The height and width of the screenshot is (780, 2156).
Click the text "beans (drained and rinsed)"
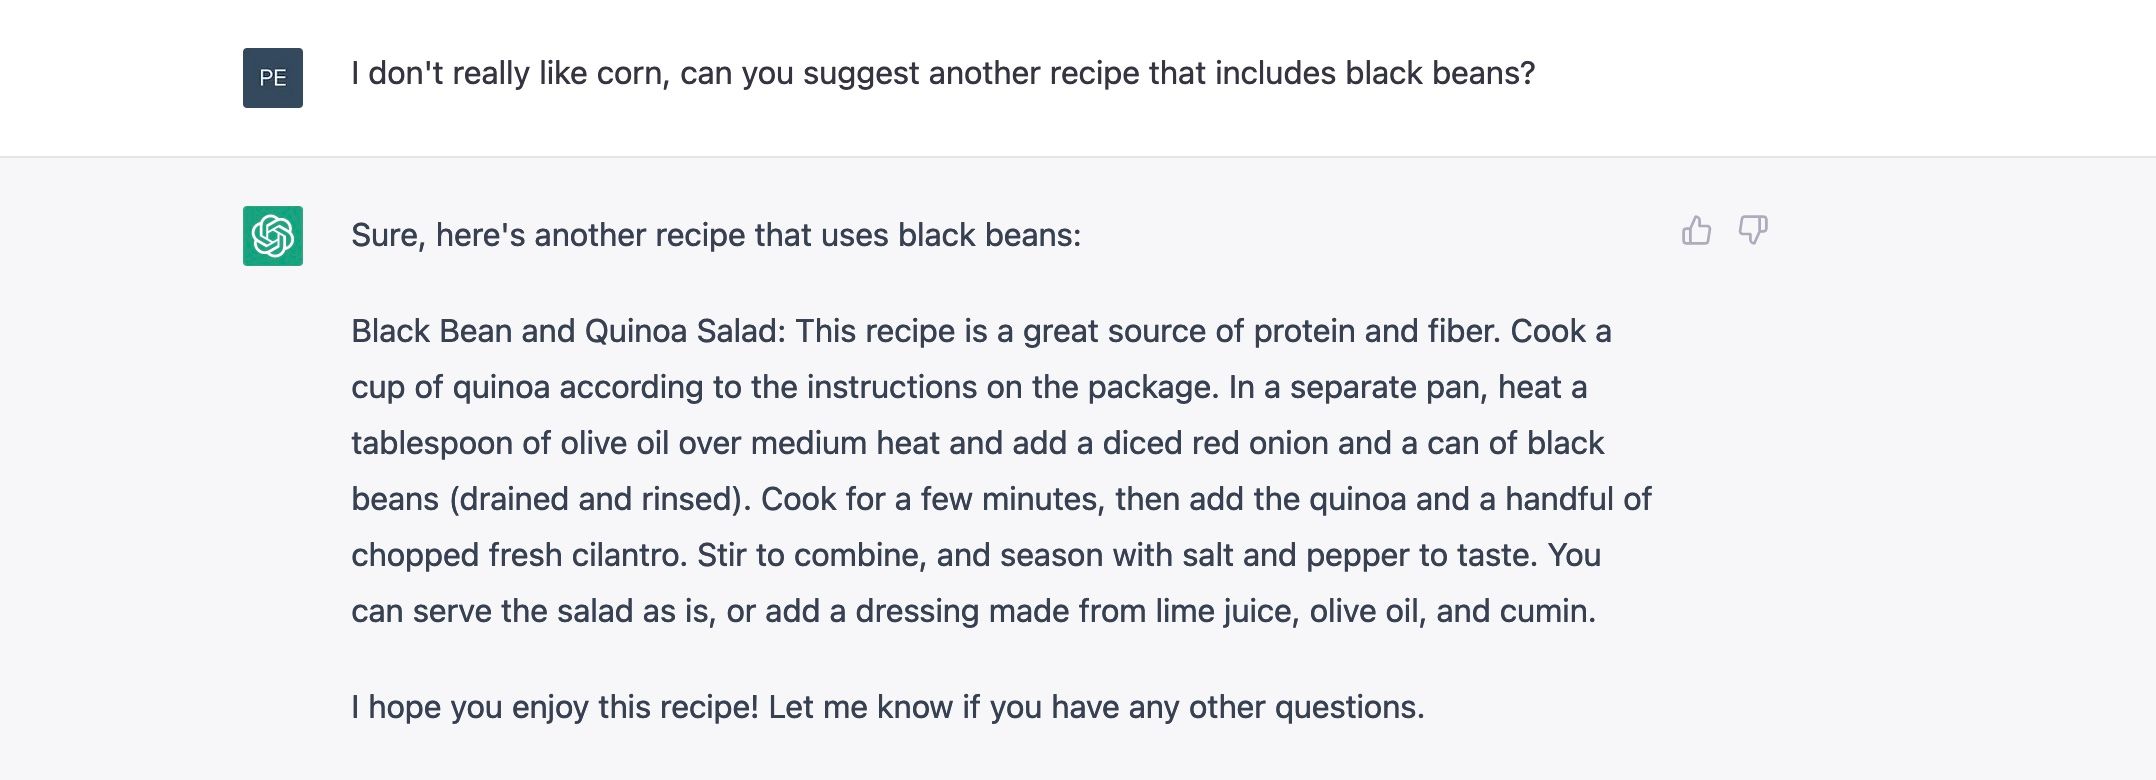point(549,499)
